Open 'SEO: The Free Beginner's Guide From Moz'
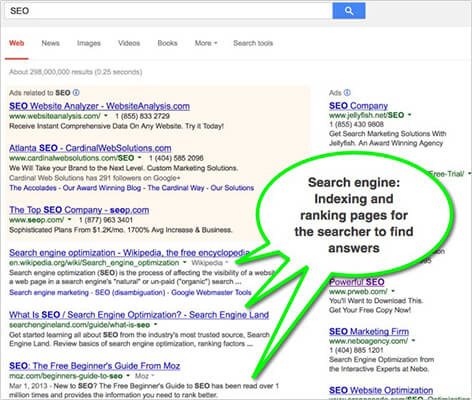This screenshot has height=400, width=472. click(95, 366)
